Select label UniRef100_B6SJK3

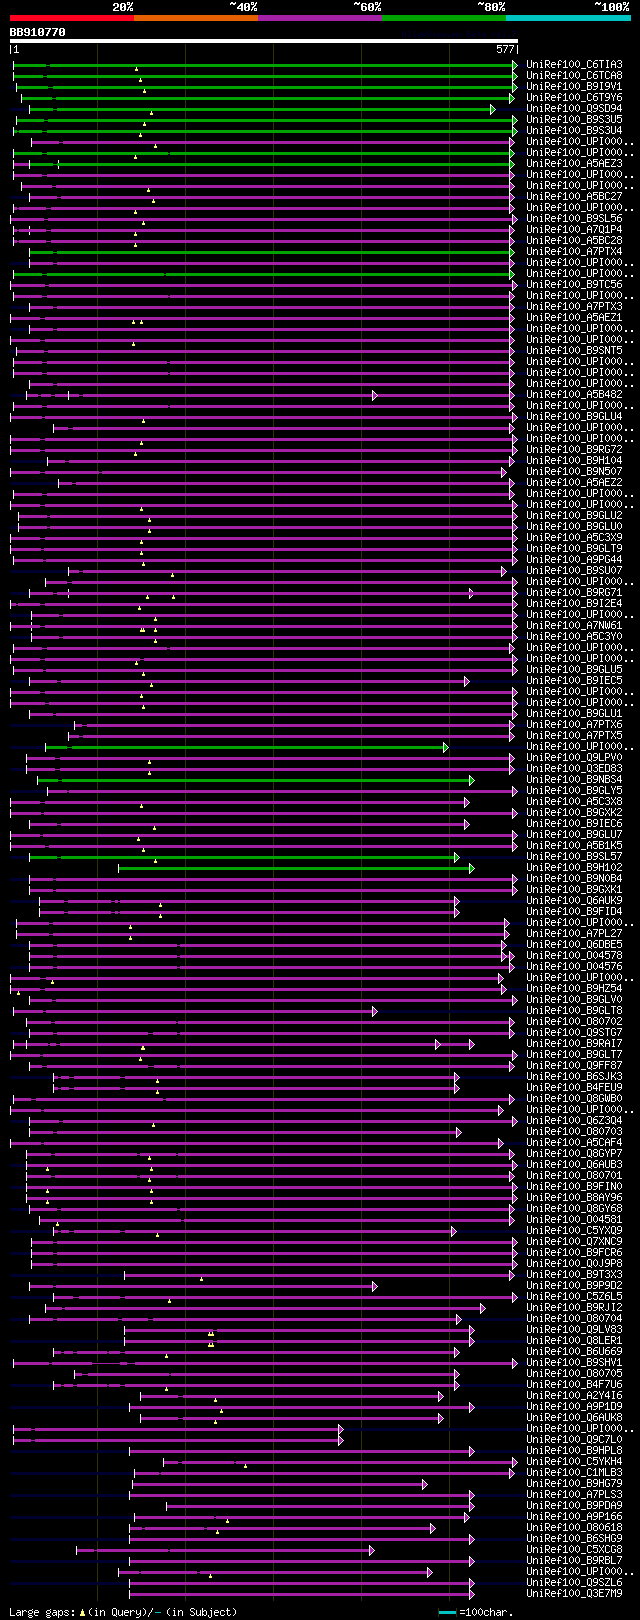(x=574, y=1077)
